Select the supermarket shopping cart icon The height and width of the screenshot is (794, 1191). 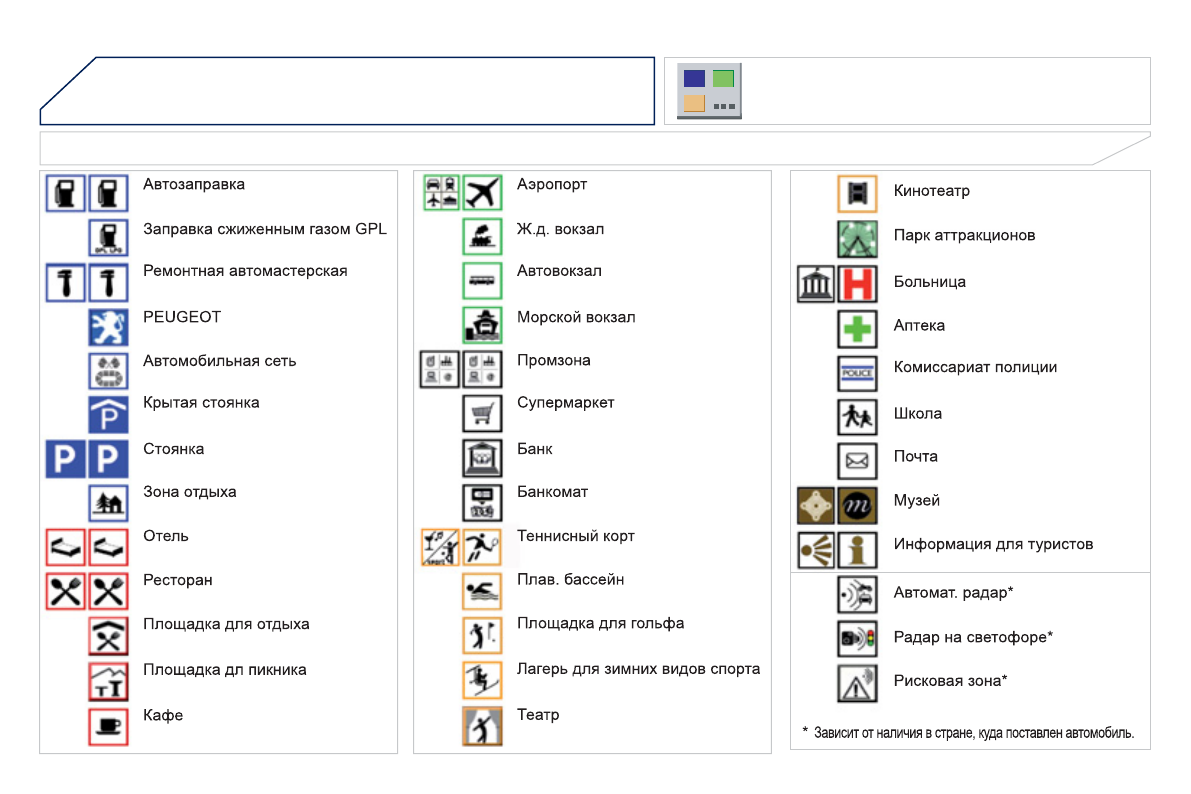tap(482, 413)
